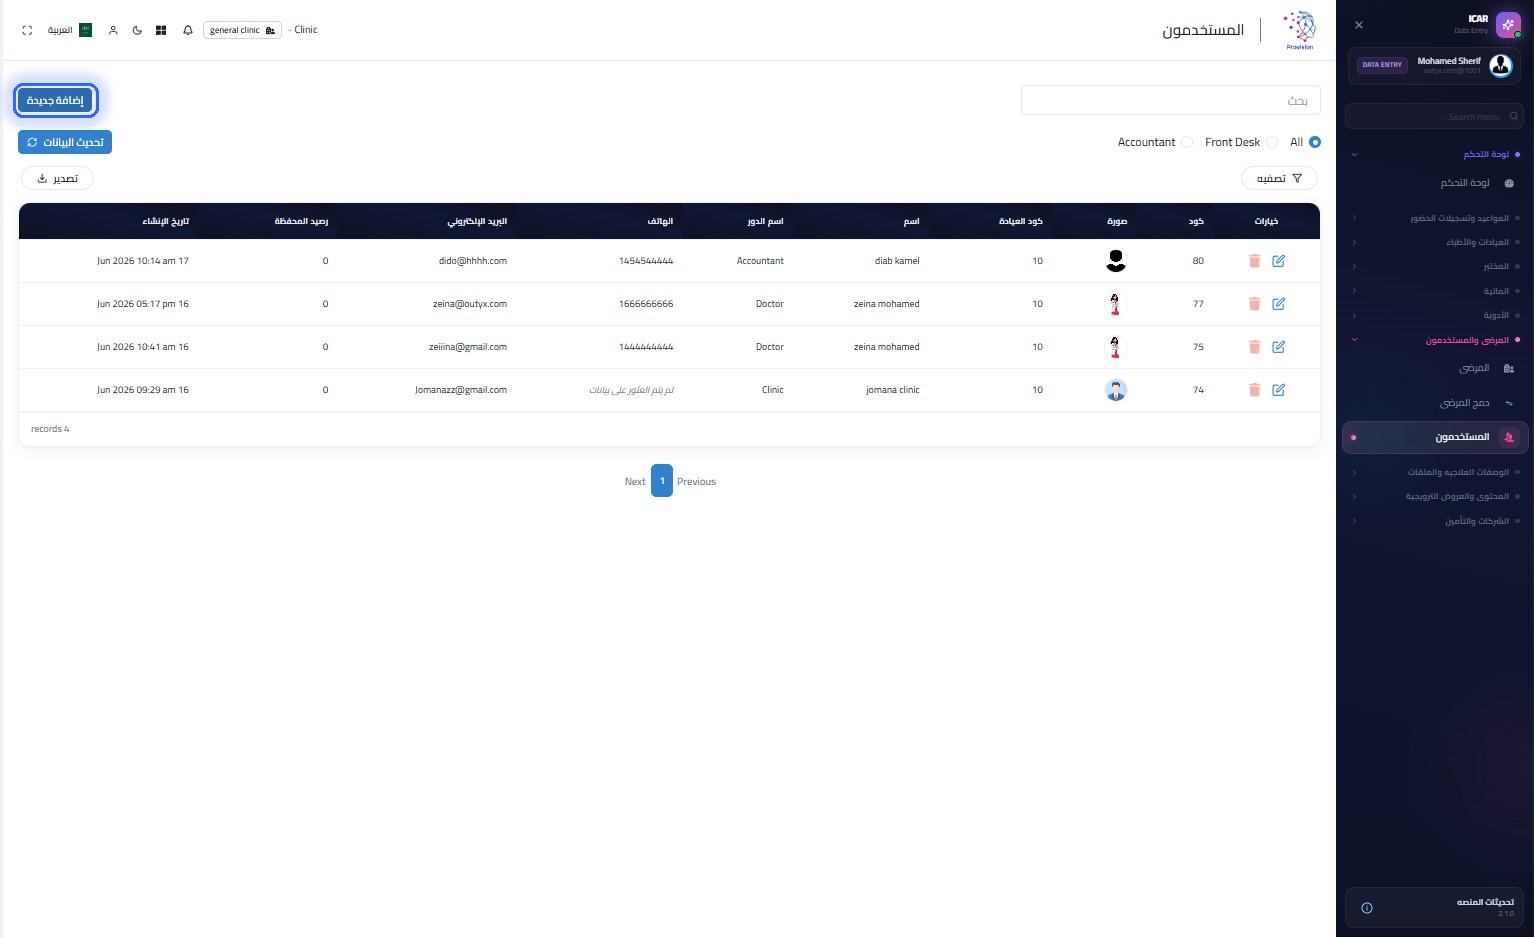Enter fullscreen with the expand icon

pyautogui.click(x=27, y=30)
